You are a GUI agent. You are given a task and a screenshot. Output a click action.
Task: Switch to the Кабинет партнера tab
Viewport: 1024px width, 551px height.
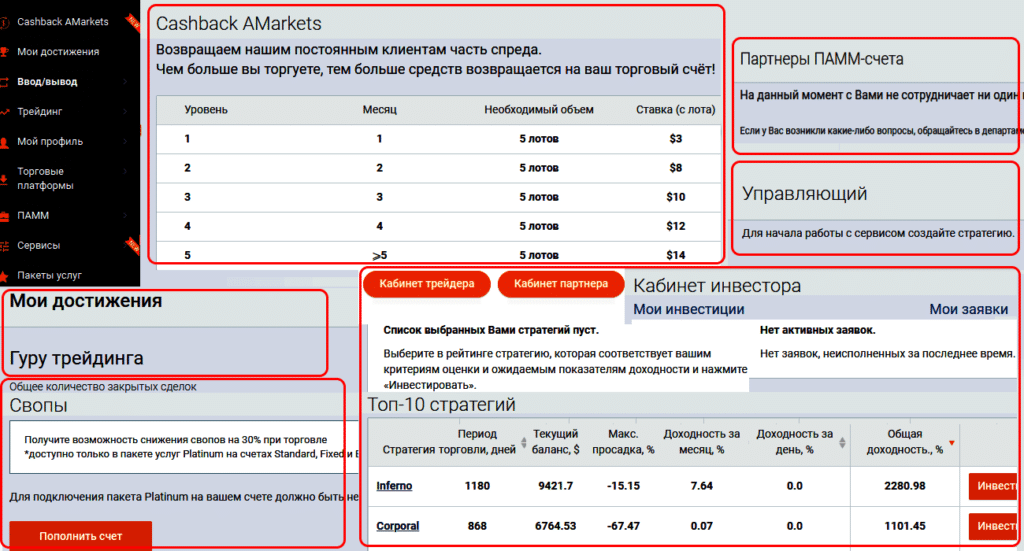pyautogui.click(x=560, y=284)
